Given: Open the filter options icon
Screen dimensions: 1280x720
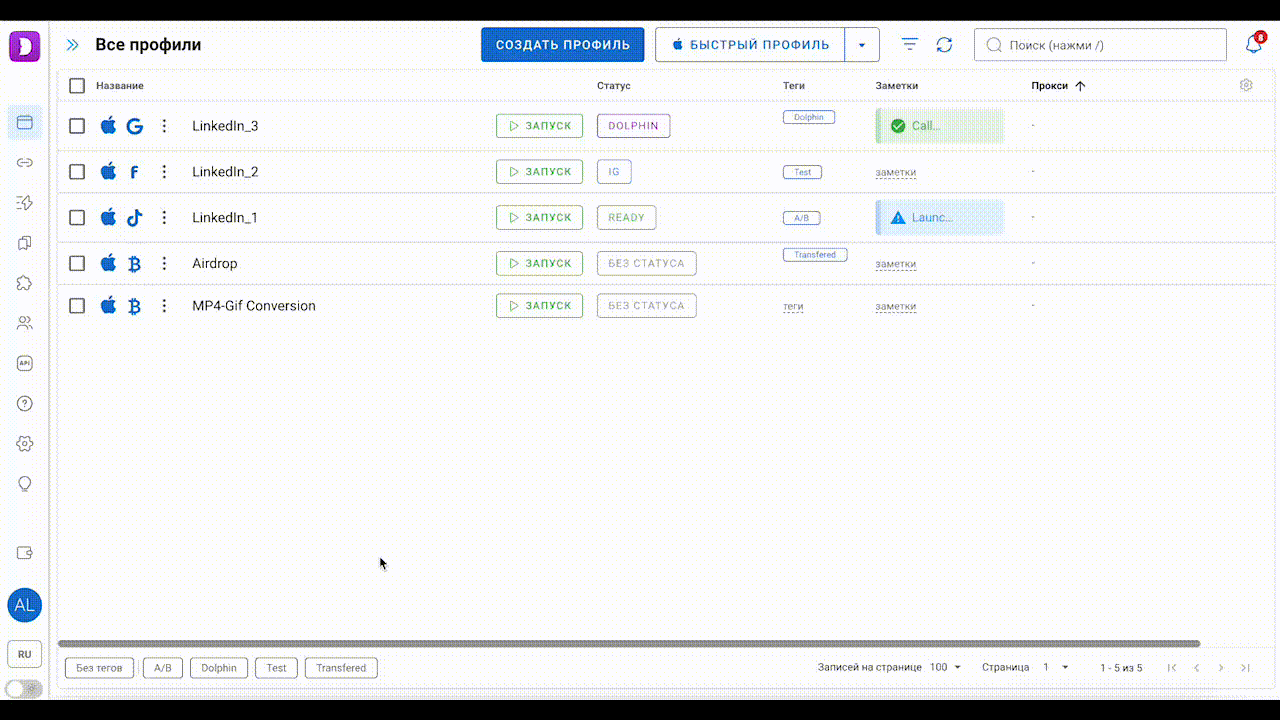Looking at the screenshot, I should (x=909, y=45).
